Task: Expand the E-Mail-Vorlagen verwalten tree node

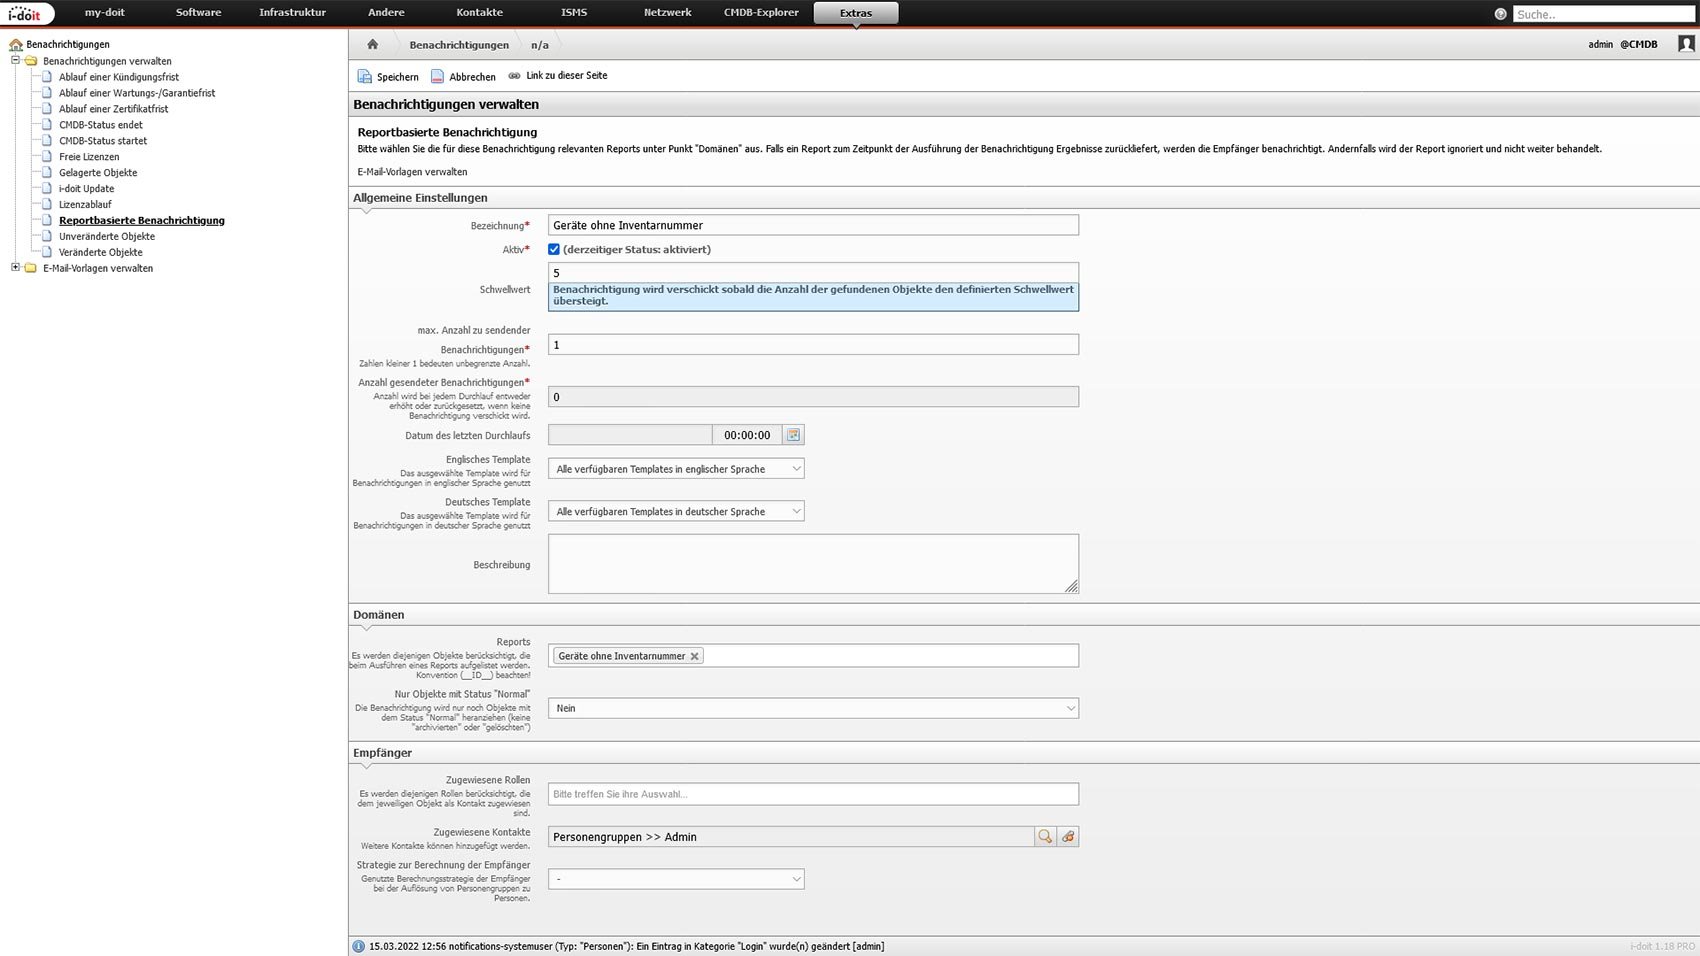Action: point(15,267)
